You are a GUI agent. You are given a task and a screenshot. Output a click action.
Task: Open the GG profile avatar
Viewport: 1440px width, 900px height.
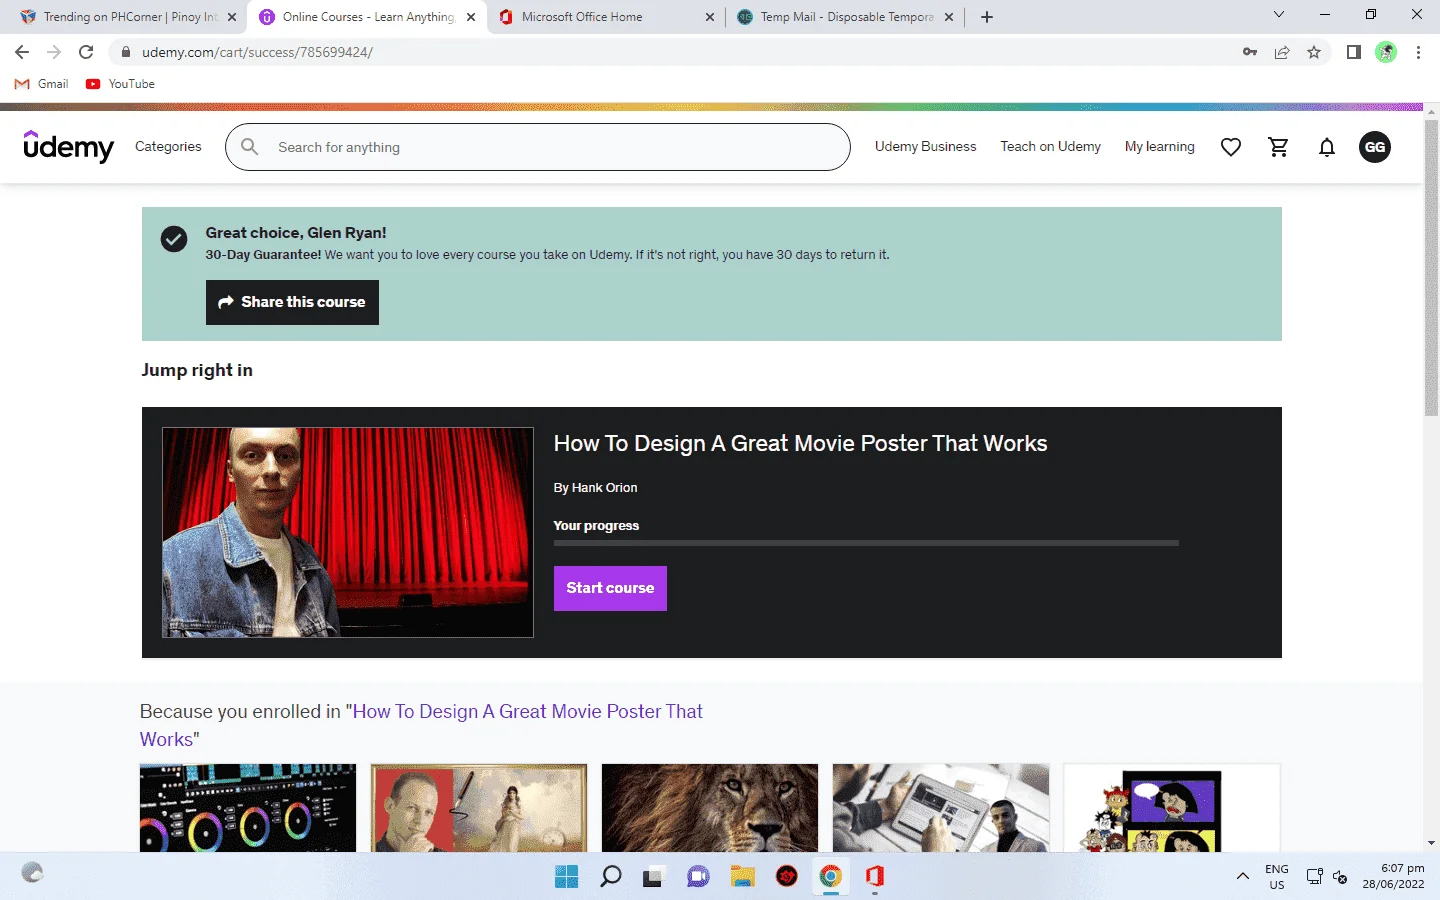click(x=1375, y=147)
